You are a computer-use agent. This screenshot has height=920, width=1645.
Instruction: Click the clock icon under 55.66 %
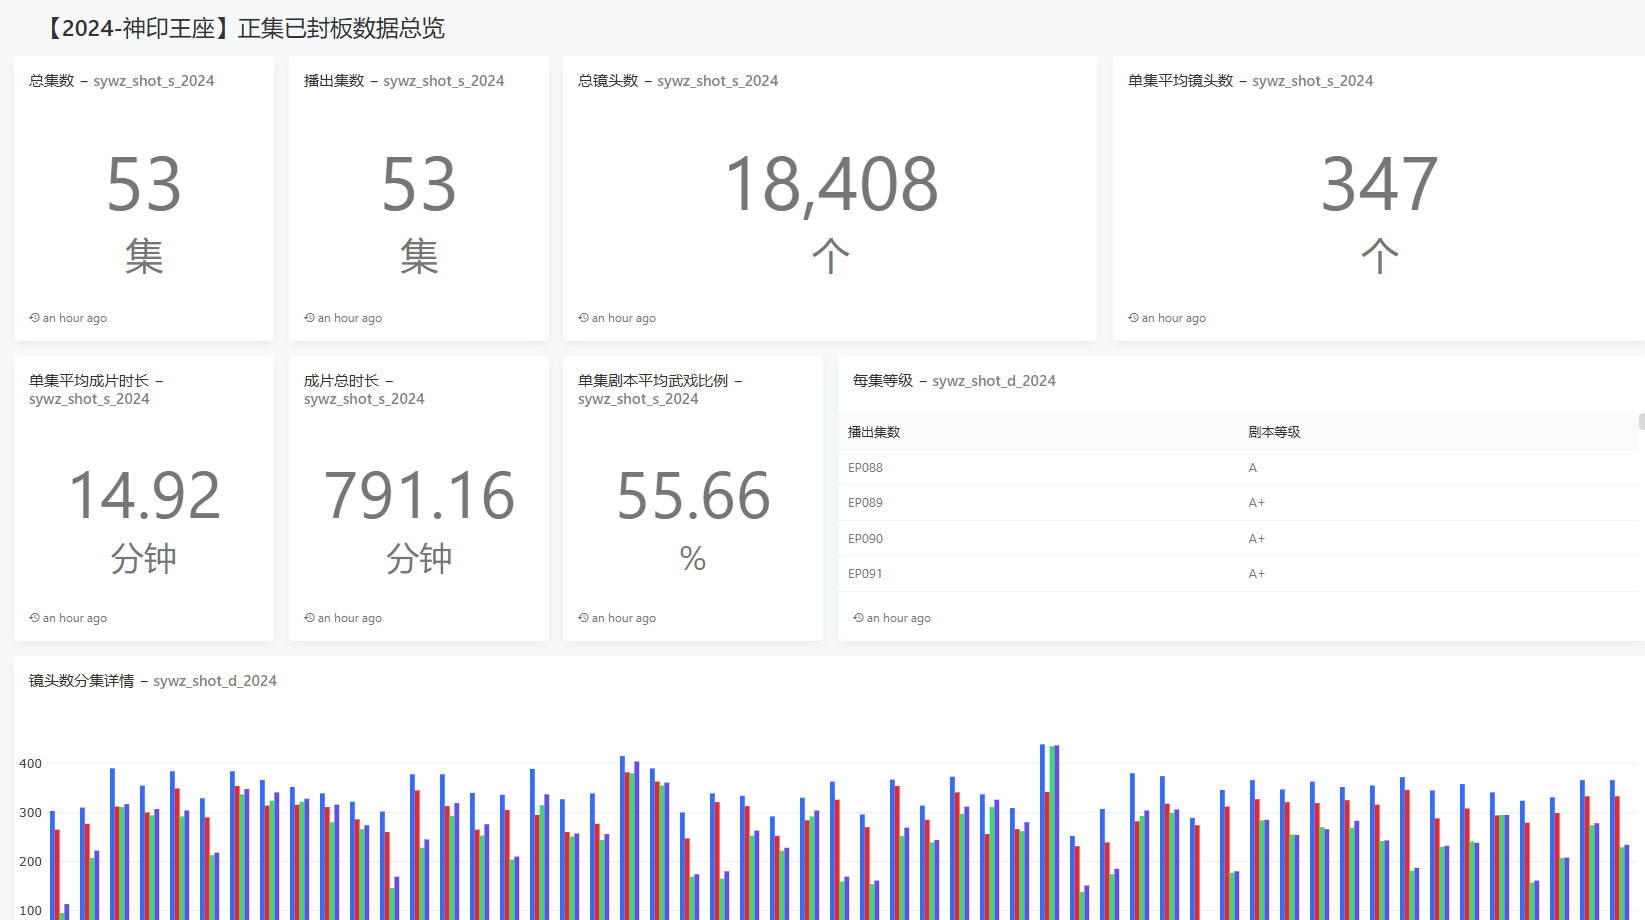pos(583,618)
